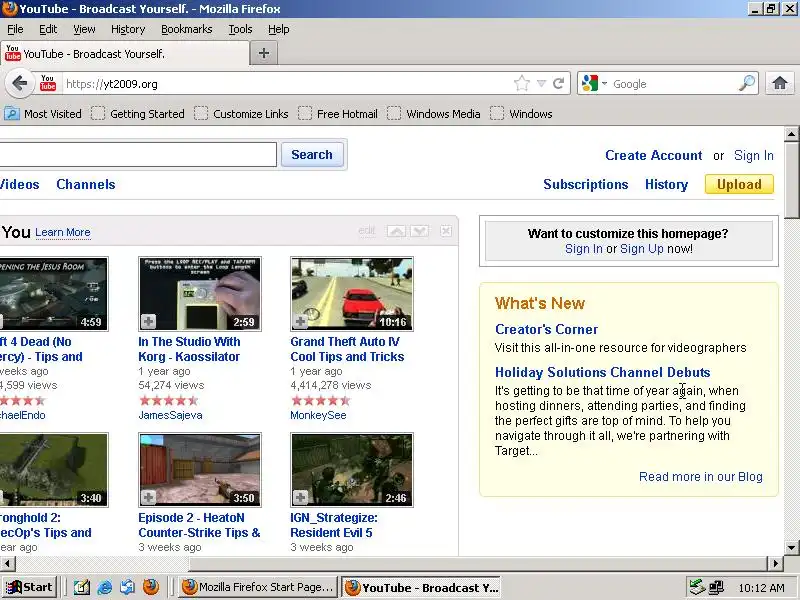The width and height of the screenshot is (800, 600).
Task: Click the URL address bar
Action: [x=286, y=83]
